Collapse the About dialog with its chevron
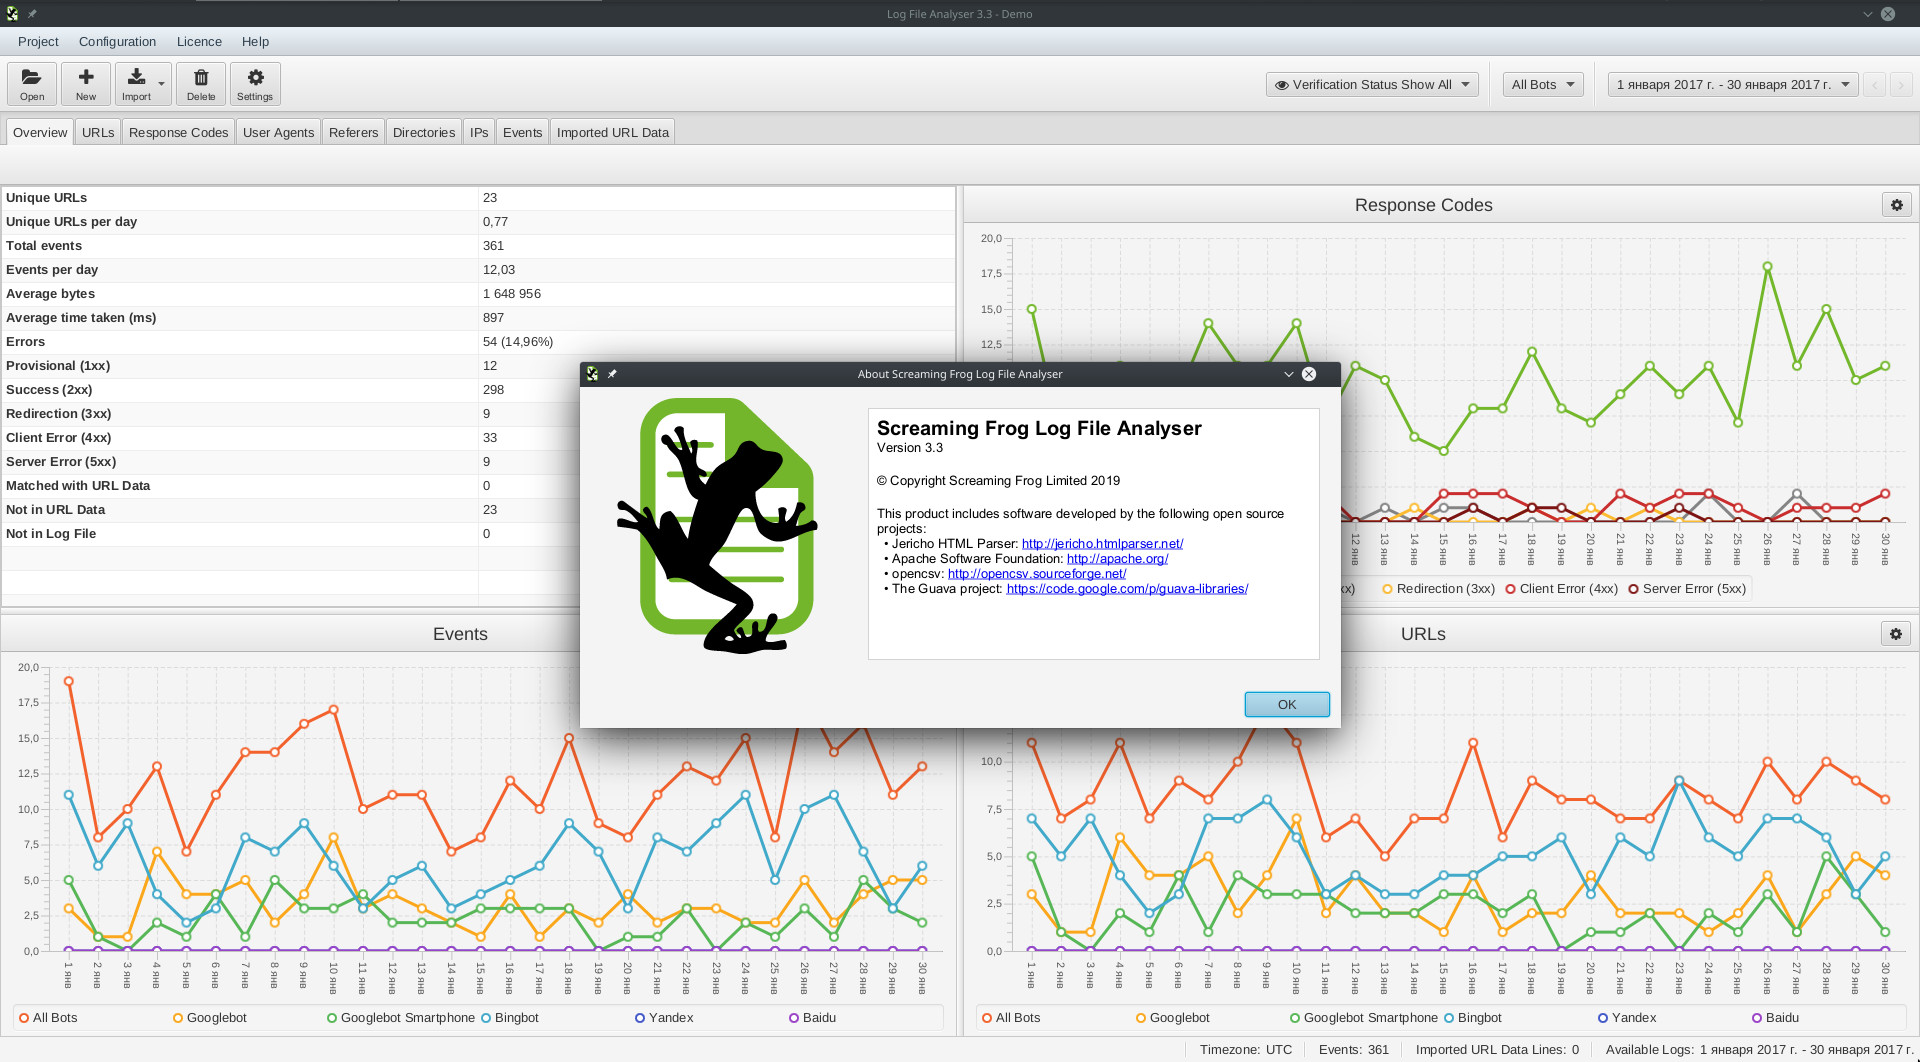 click(1289, 374)
